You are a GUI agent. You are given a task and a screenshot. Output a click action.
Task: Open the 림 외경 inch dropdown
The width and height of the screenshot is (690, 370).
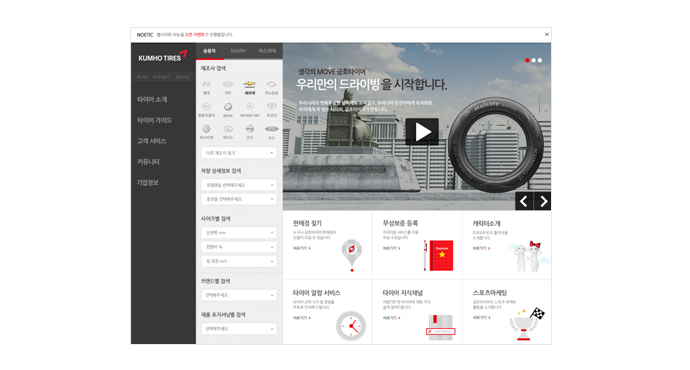pos(239,261)
